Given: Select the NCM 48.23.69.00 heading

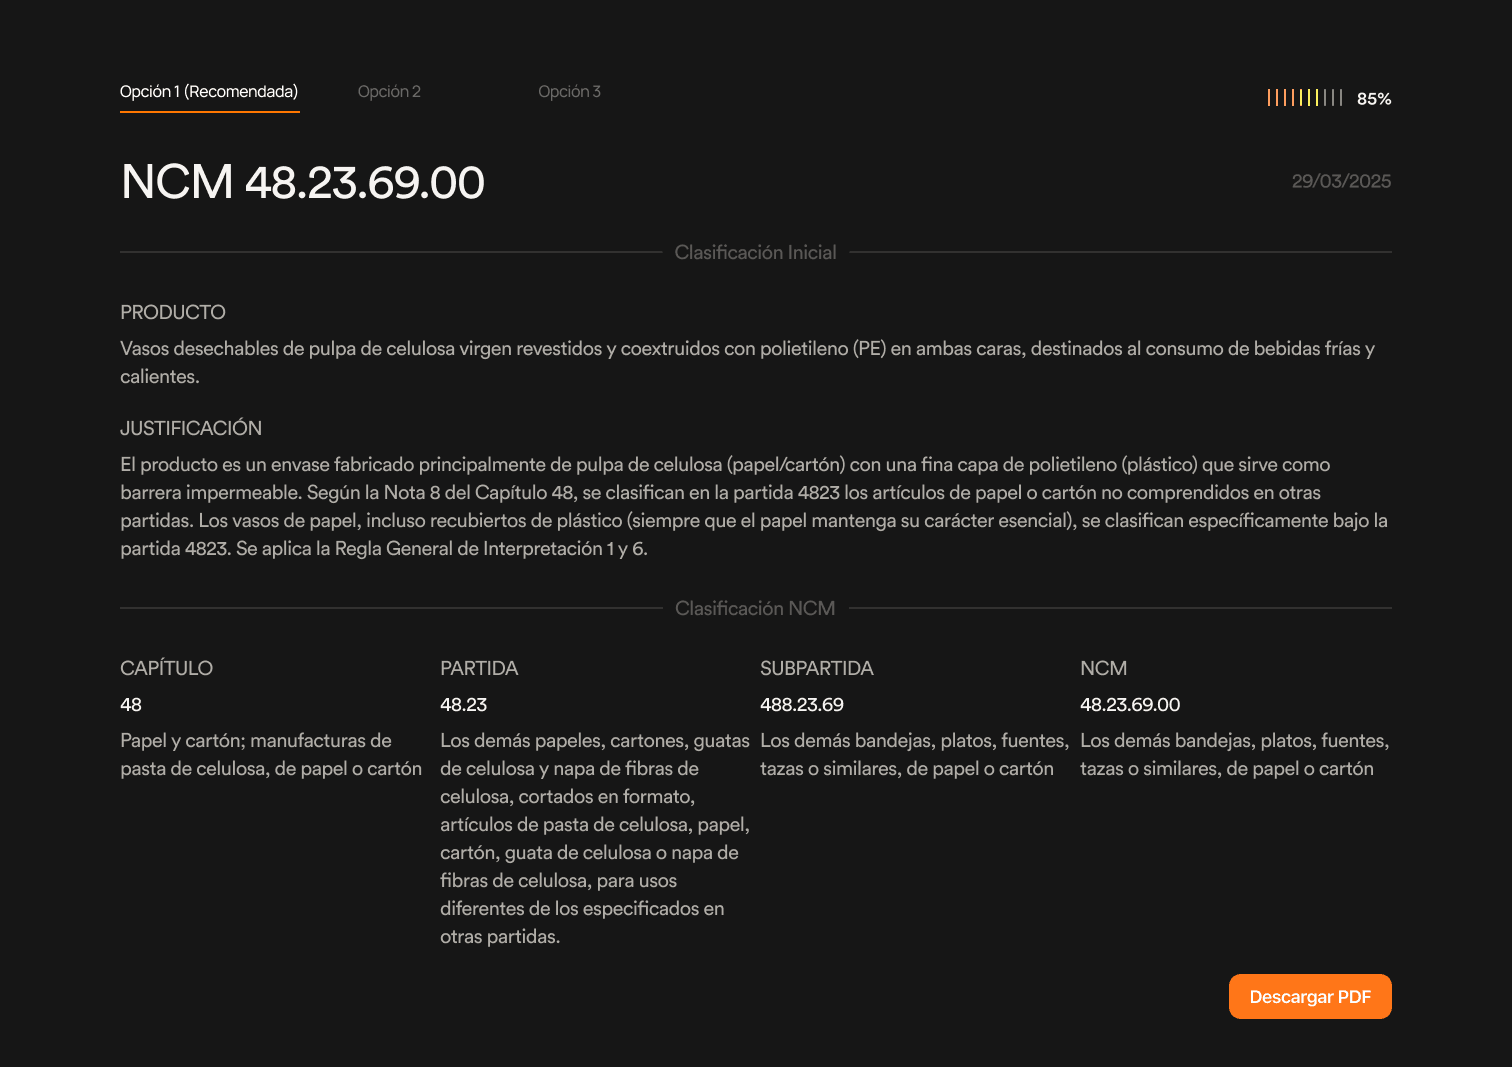Looking at the screenshot, I should [303, 183].
